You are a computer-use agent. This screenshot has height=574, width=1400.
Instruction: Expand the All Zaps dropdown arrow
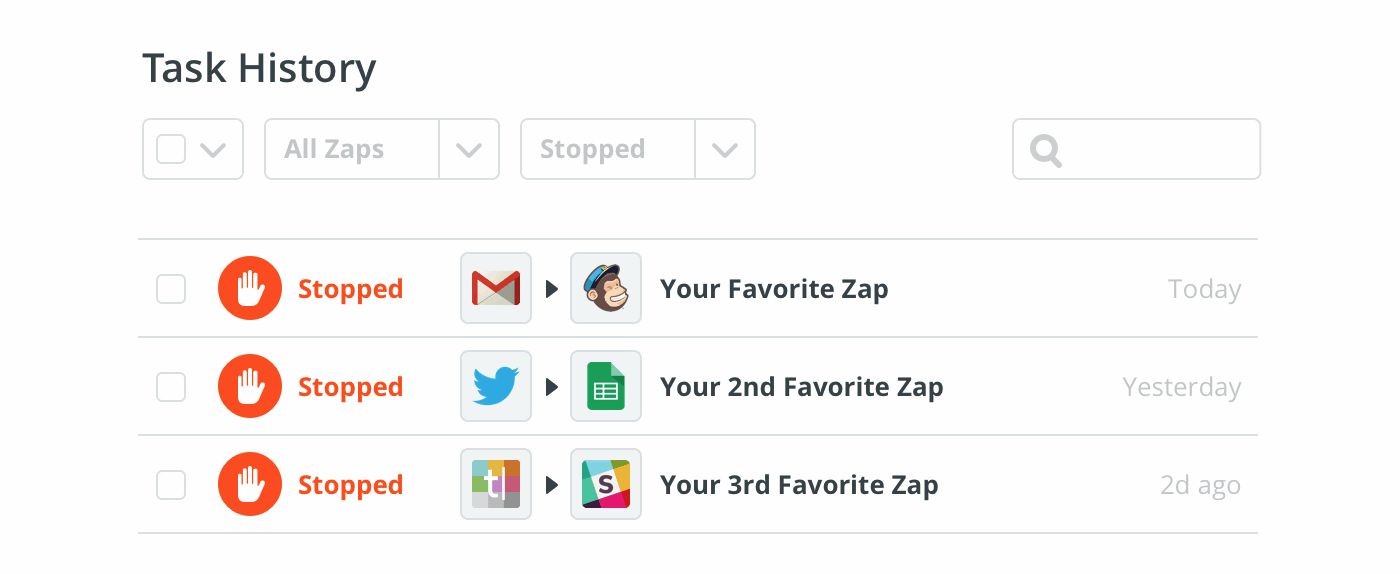point(469,150)
